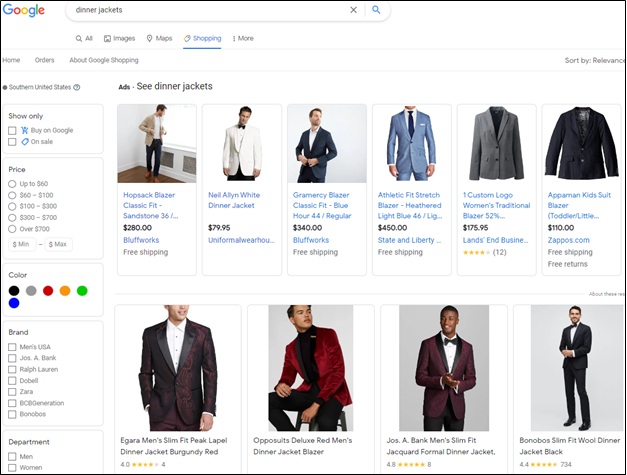Filter by orange color swatch
Screen dimensions: 627x475
tap(65, 291)
